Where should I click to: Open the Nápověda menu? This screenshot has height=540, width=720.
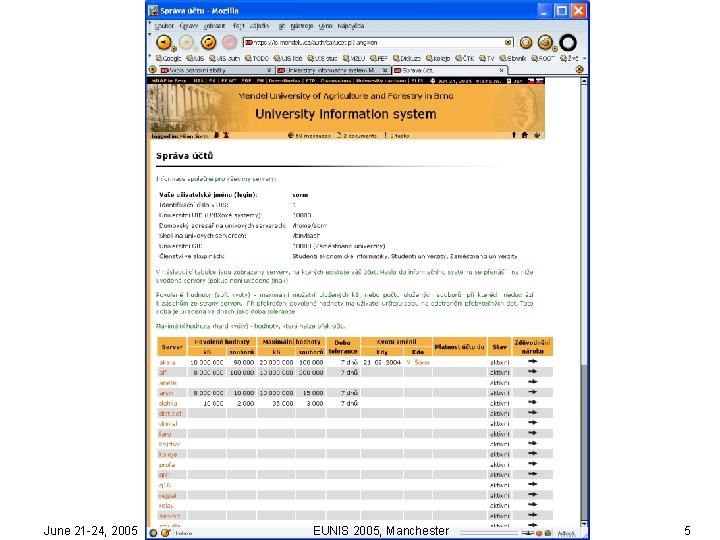[351, 26]
